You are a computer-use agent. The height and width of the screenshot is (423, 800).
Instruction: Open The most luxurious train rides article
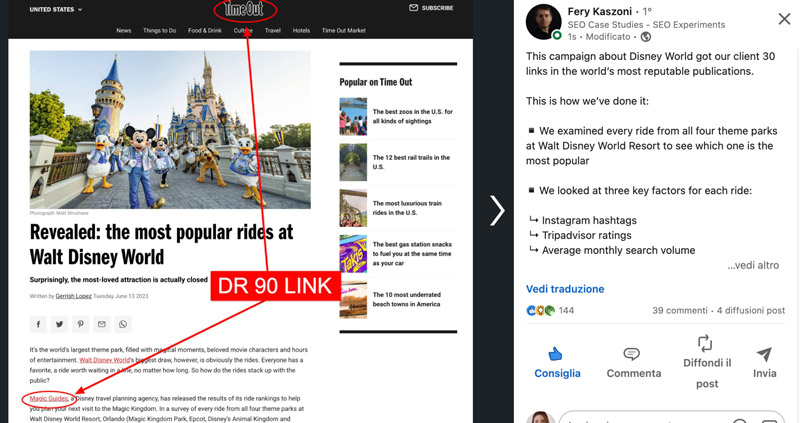coord(407,208)
